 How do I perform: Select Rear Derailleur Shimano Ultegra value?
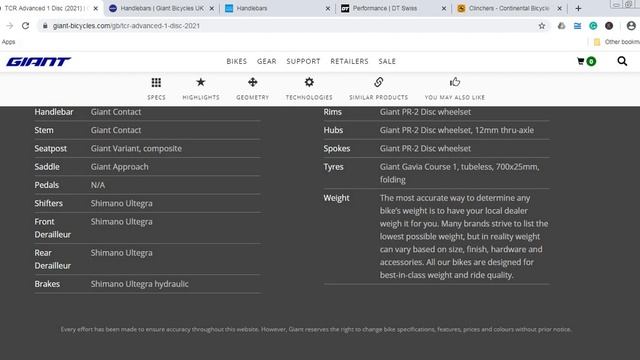[122, 253]
